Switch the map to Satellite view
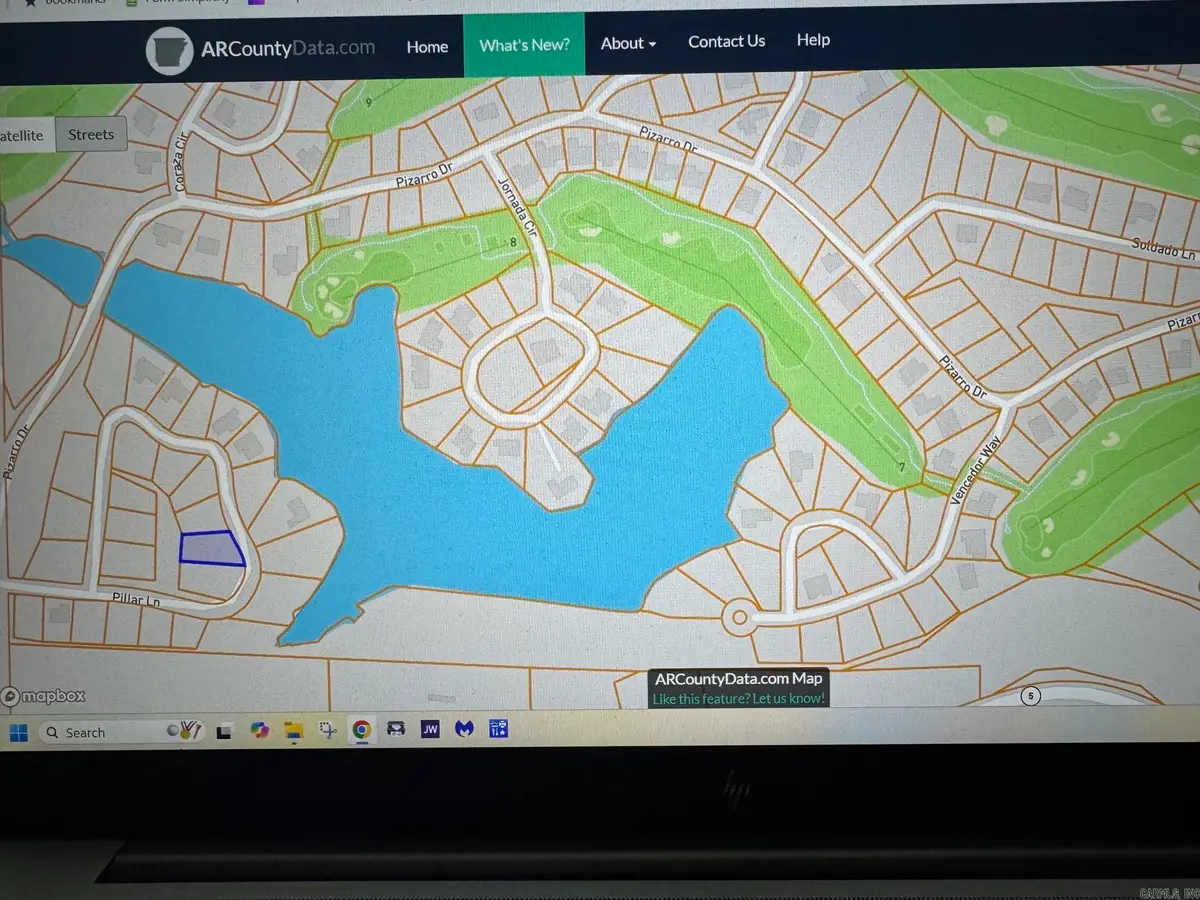The height and width of the screenshot is (900, 1200). [24, 136]
